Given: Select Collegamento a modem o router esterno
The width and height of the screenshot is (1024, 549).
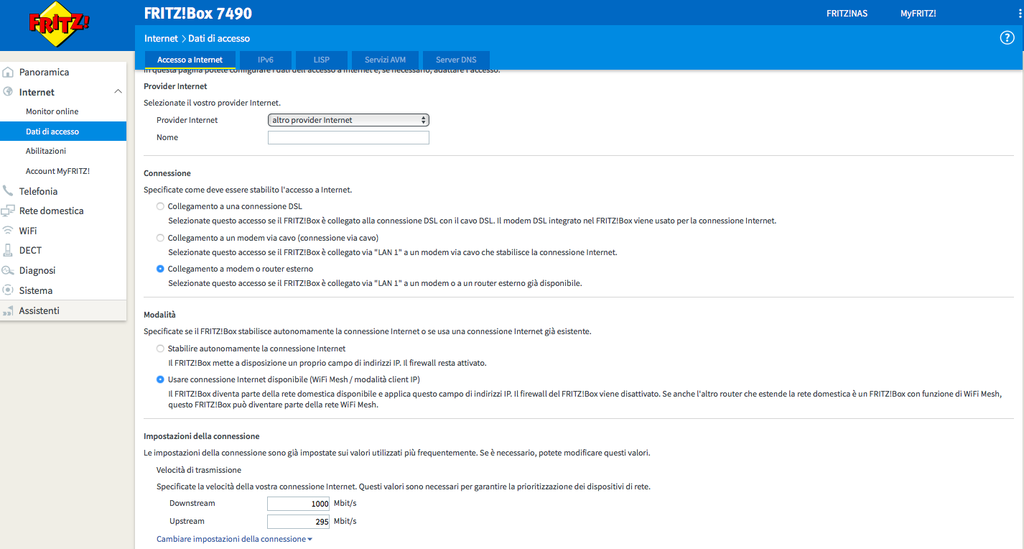Looking at the screenshot, I should pyautogui.click(x=160, y=269).
